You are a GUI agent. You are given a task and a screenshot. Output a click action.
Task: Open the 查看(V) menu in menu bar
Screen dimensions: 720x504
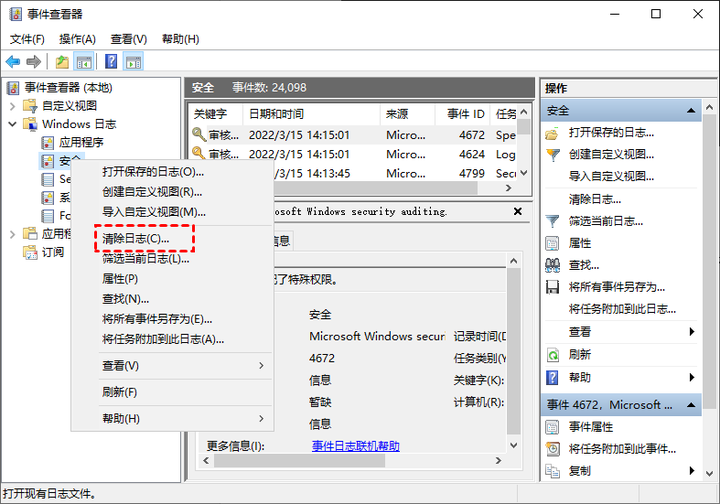(x=129, y=39)
